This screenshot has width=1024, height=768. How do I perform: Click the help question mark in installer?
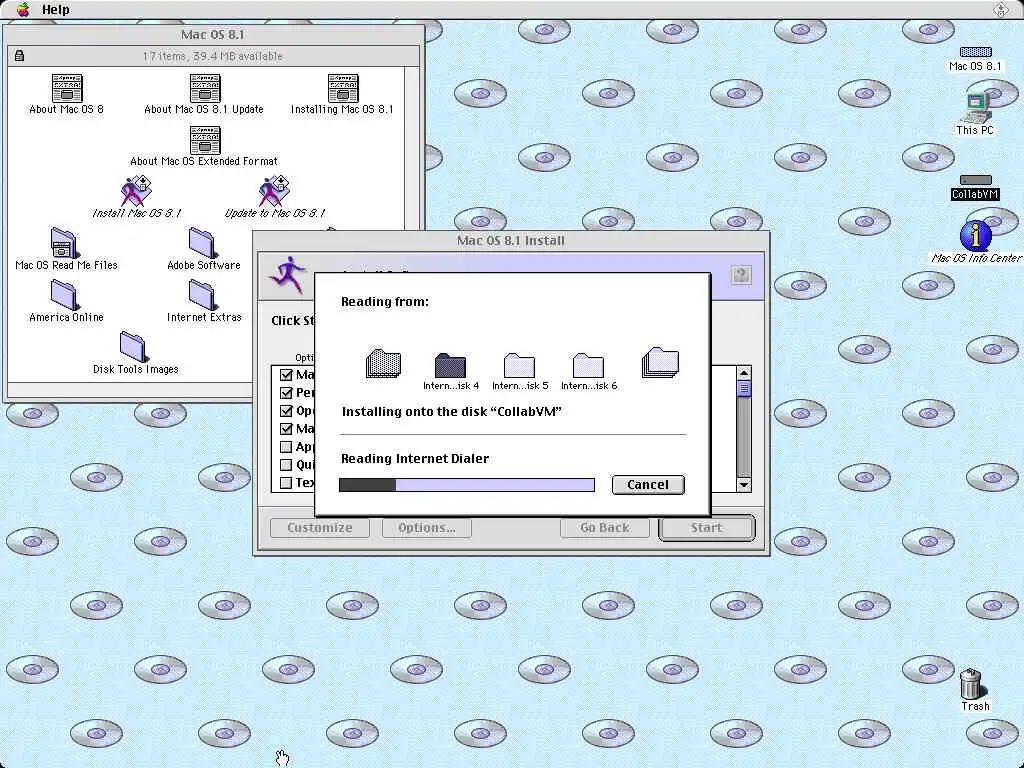click(741, 275)
